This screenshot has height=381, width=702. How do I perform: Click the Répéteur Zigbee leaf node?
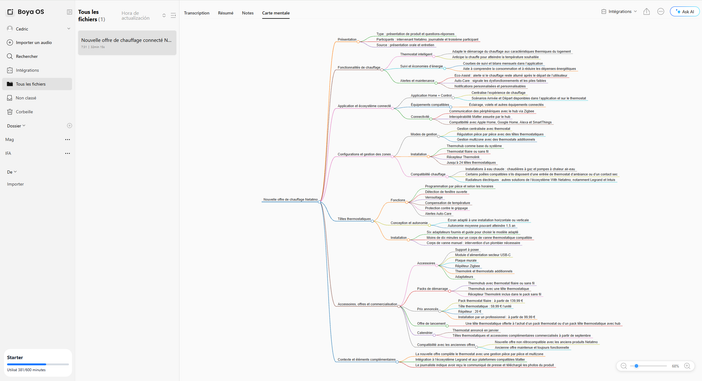click(x=467, y=266)
